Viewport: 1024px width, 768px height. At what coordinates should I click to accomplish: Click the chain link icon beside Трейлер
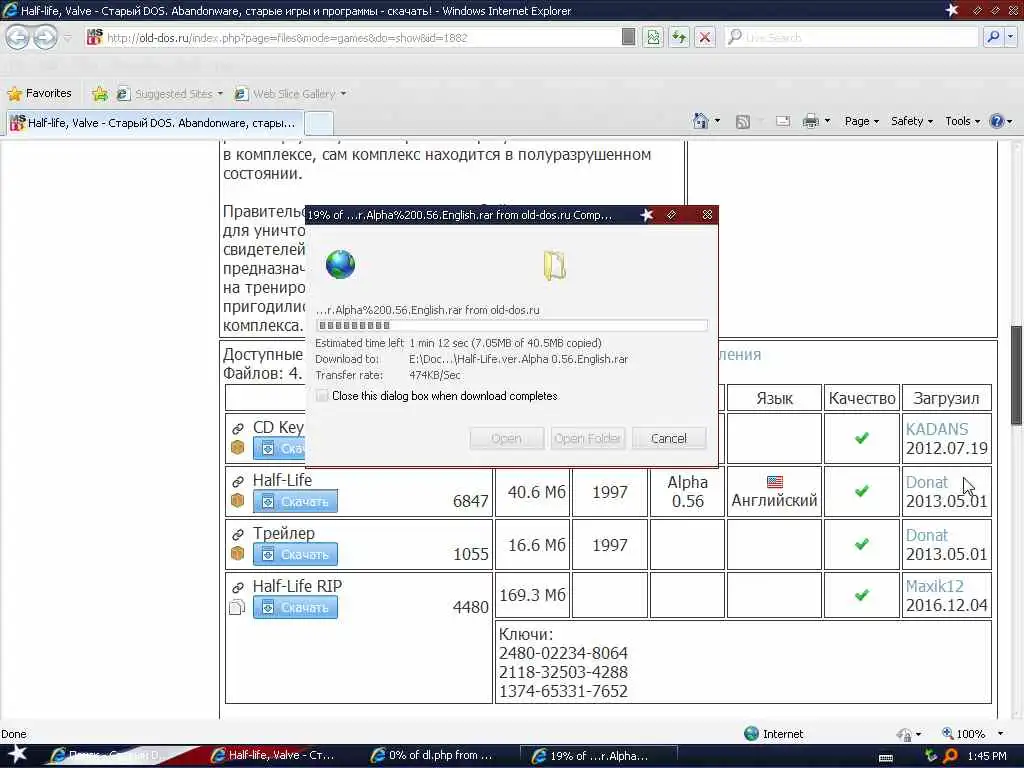238,534
